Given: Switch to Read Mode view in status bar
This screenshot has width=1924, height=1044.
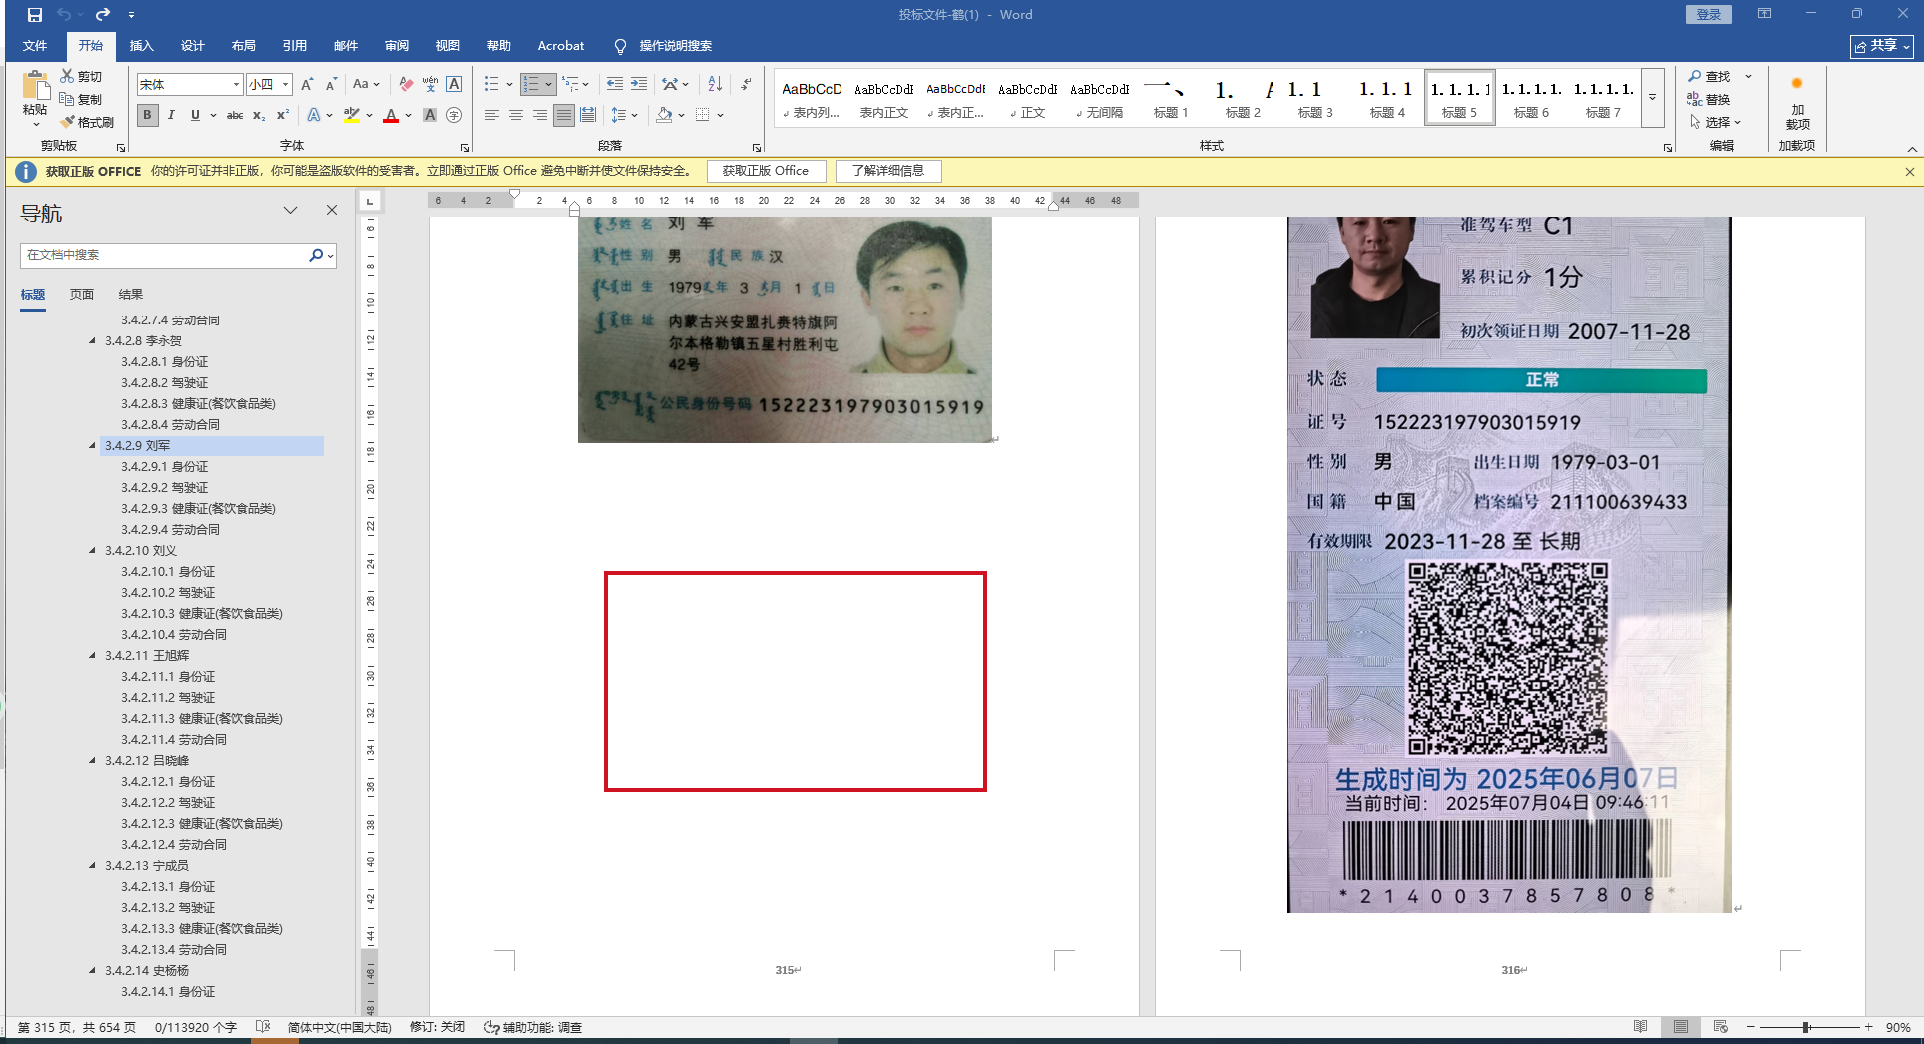Looking at the screenshot, I should [x=1641, y=1027].
